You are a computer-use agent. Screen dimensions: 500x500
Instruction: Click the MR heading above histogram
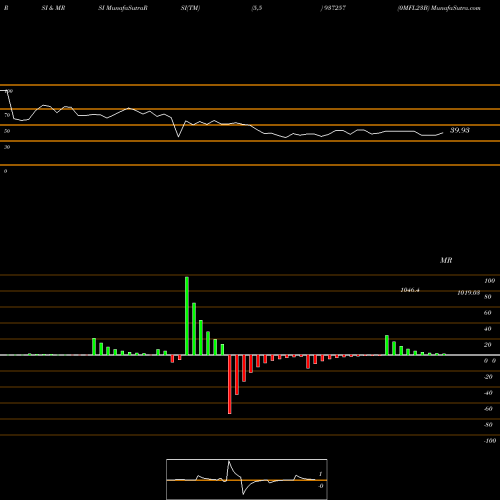(x=446, y=260)
